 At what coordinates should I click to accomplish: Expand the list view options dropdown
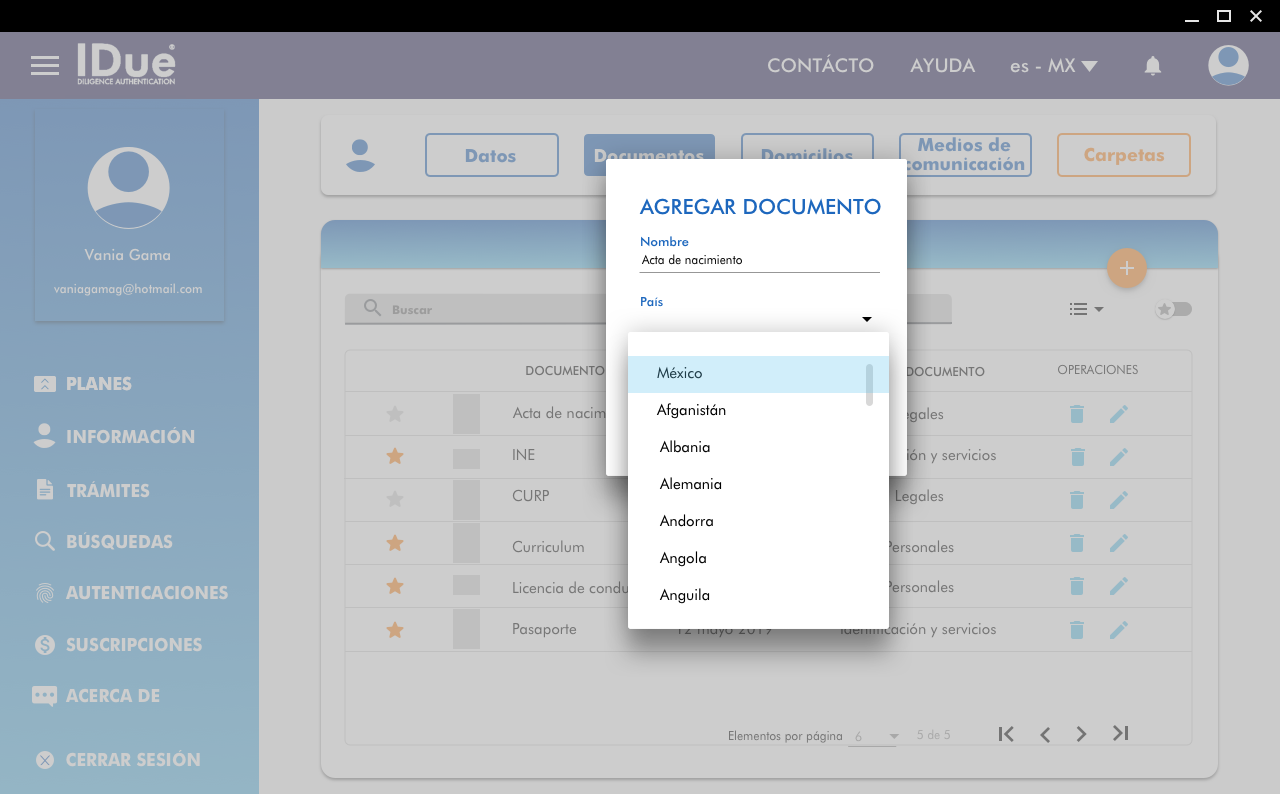click(x=1086, y=309)
